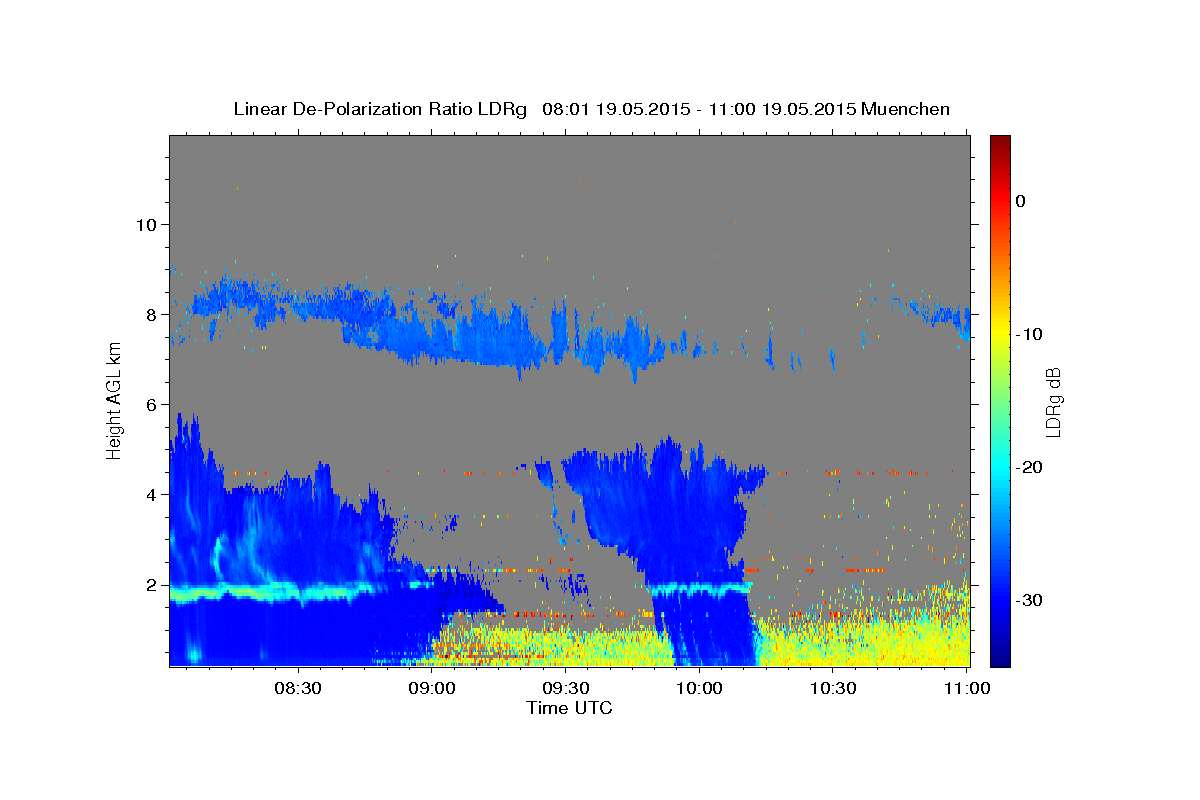This screenshot has height=800, width=1200.
Task: Click the 10:30 time tick label
Action: click(x=832, y=688)
